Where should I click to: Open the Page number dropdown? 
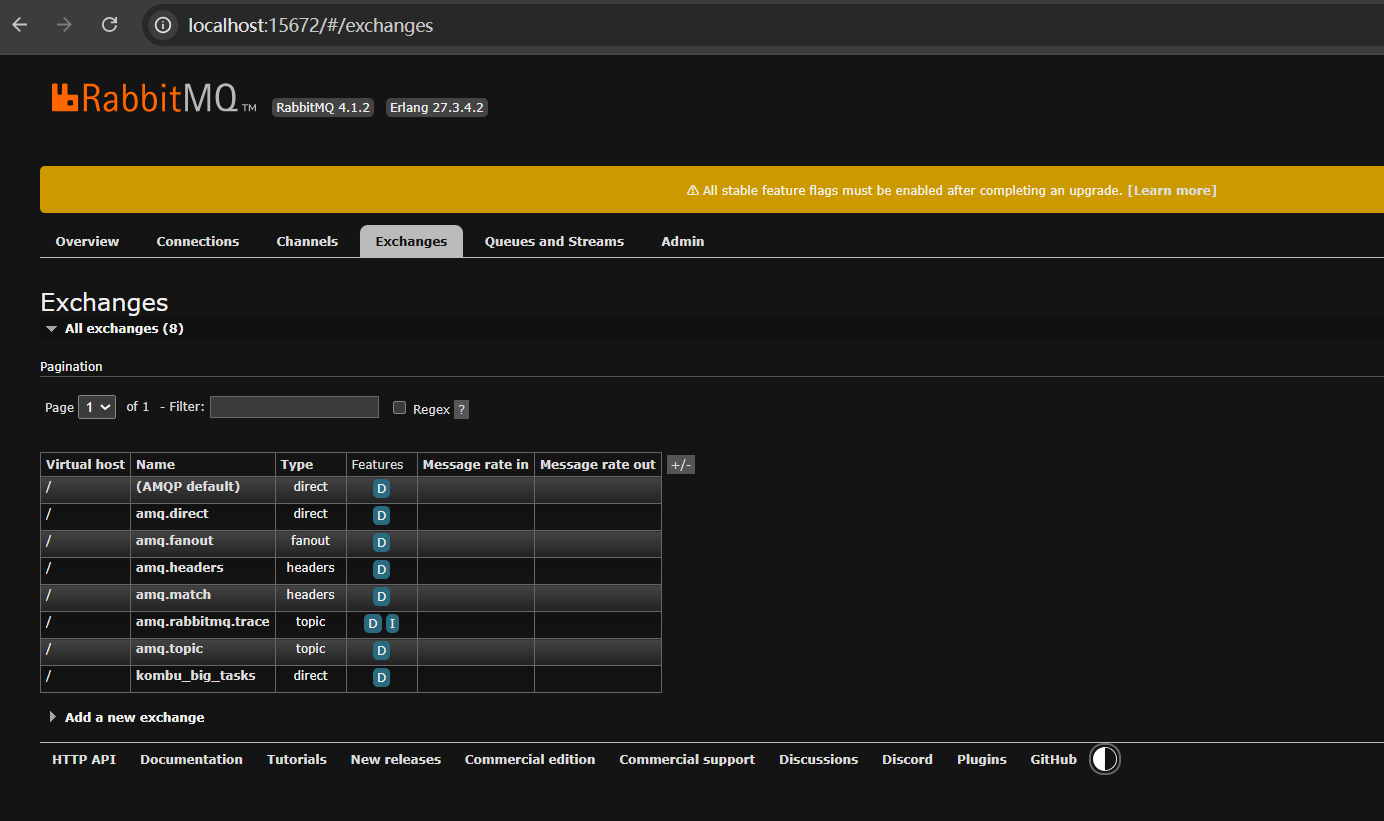tap(98, 407)
